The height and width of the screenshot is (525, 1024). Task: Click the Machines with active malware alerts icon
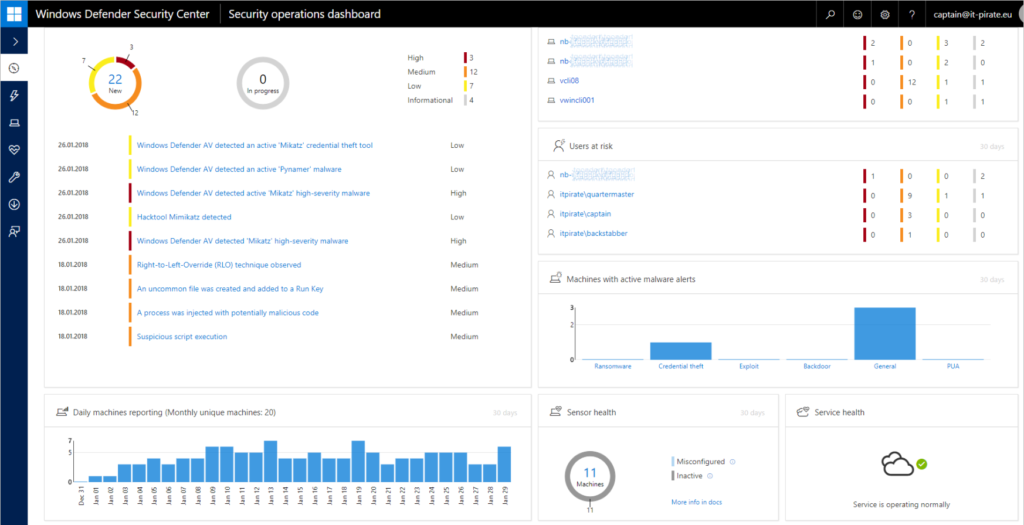click(556, 279)
